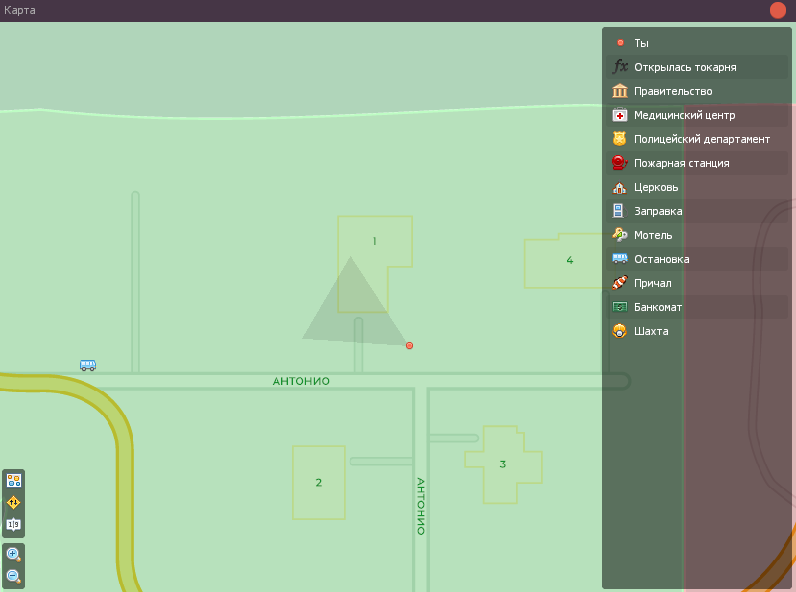The height and width of the screenshot is (592, 796).
Task: Close the Карта window
Action: pos(777,10)
